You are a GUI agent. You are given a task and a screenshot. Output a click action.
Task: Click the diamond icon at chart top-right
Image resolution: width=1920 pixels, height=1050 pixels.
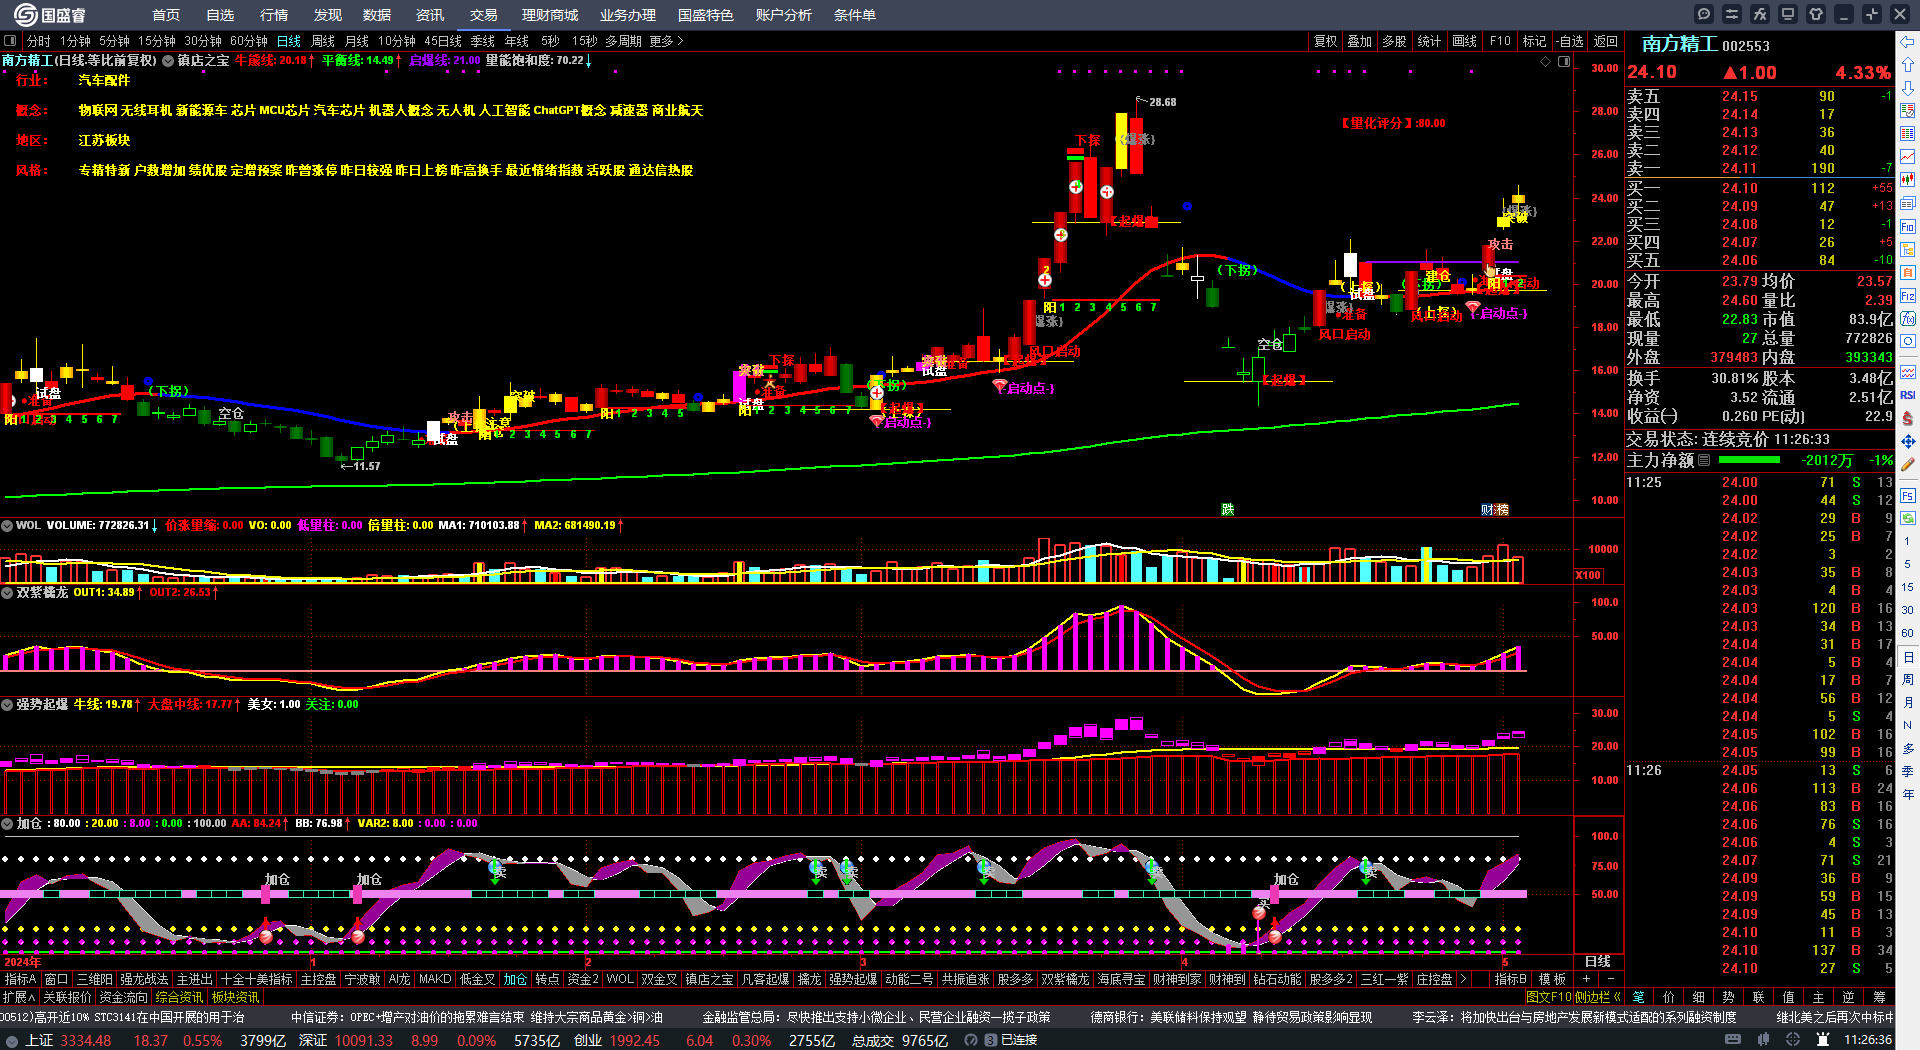(x=1545, y=61)
